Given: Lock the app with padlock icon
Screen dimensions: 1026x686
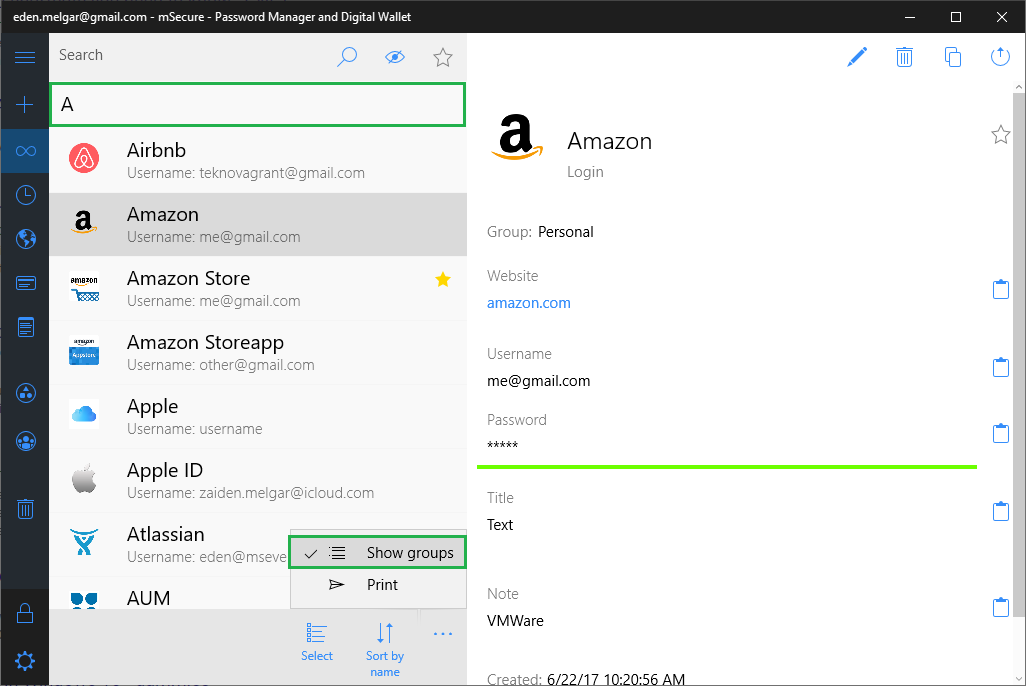Looking at the screenshot, I should pos(25,613).
